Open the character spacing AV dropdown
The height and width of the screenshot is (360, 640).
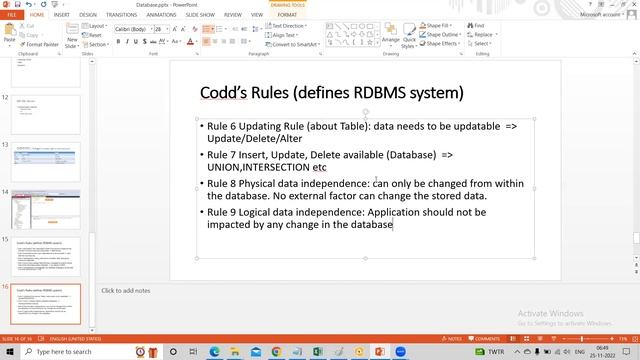click(163, 41)
